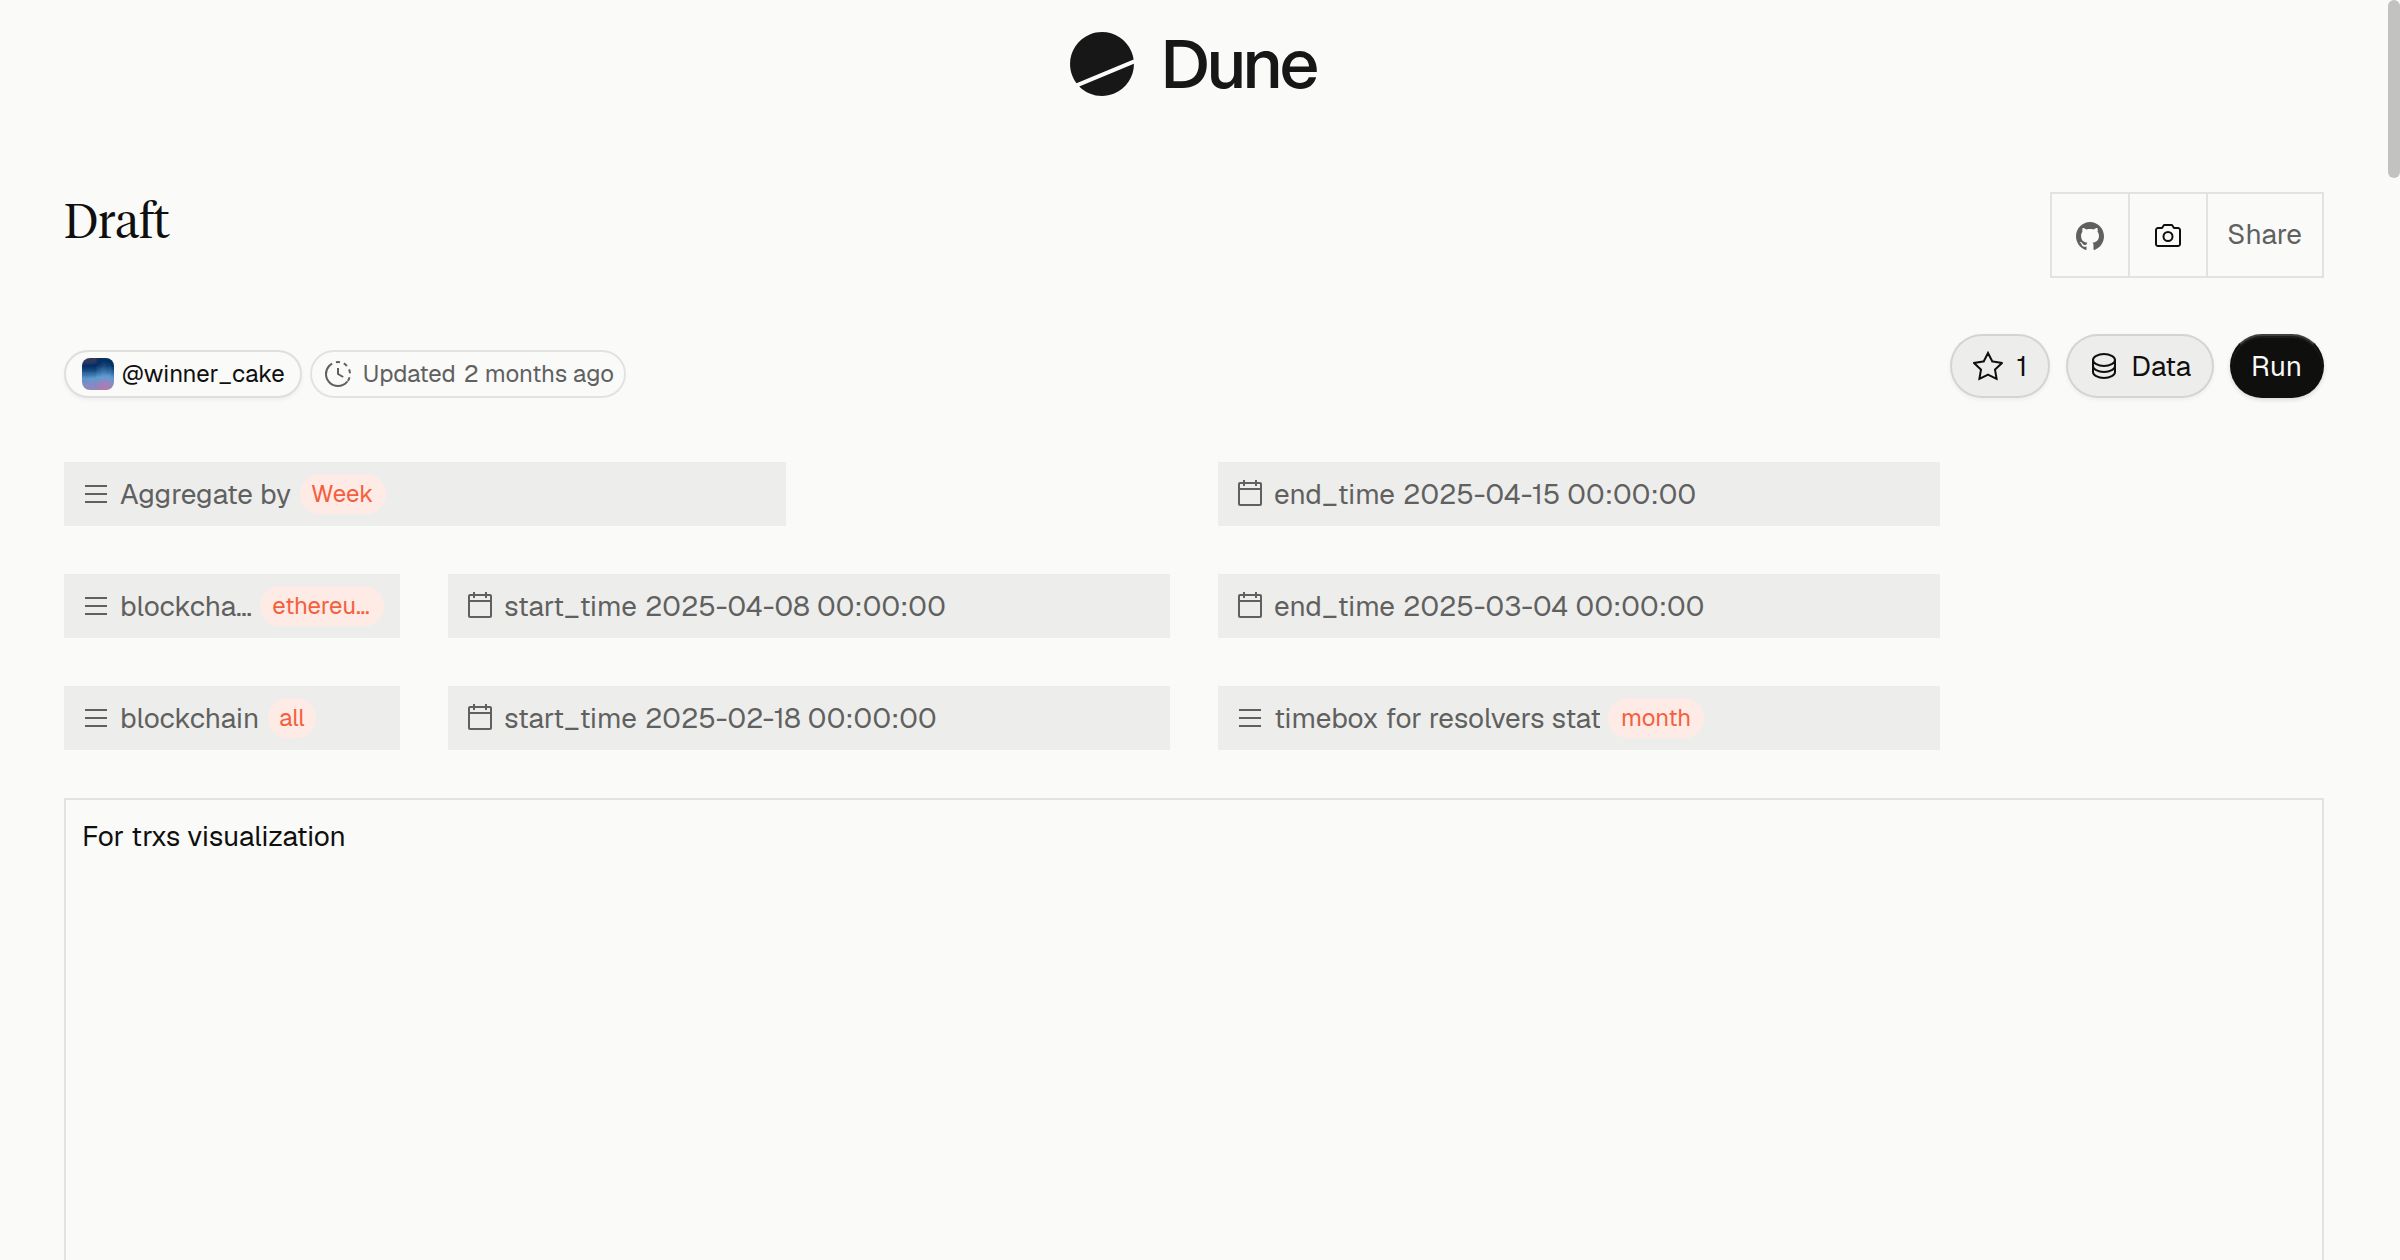Click the 'For trxs visualization' text
The width and height of the screenshot is (2400, 1260).
tap(213, 837)
